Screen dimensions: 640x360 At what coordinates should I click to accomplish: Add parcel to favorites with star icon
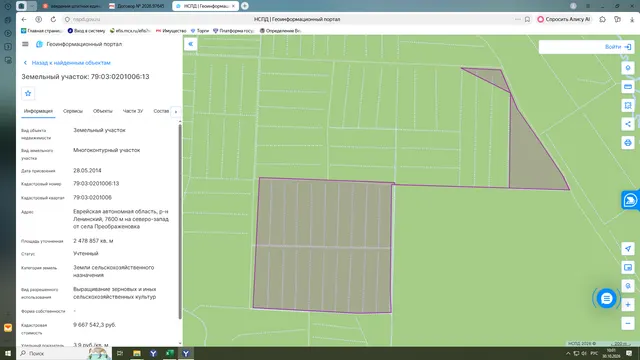(28, 93)
